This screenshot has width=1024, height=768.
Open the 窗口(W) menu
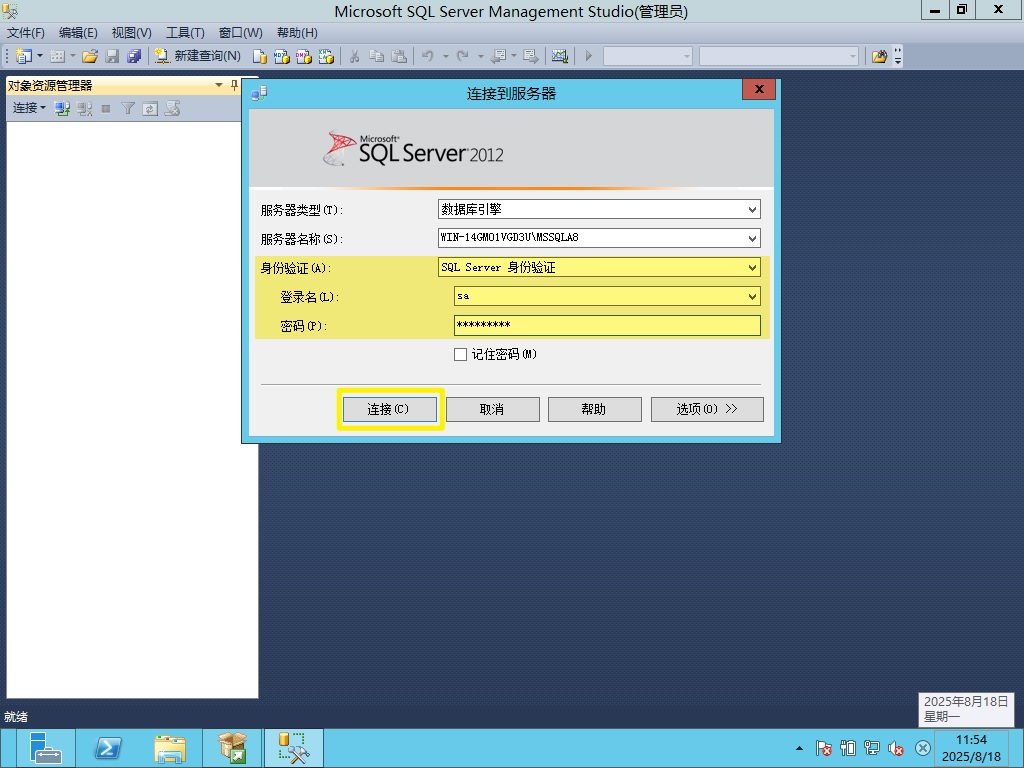point(240,33)
